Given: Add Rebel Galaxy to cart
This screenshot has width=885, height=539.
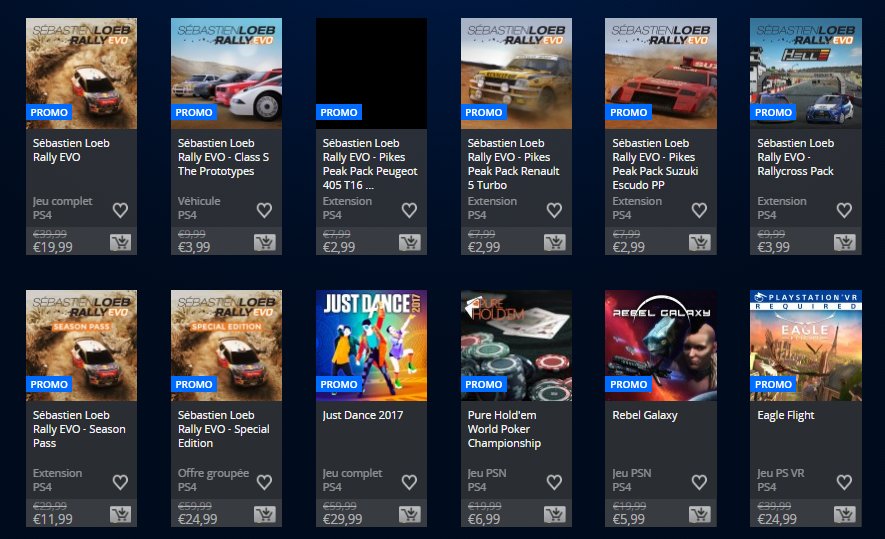Looking at the screenshot, I should 700,515.
